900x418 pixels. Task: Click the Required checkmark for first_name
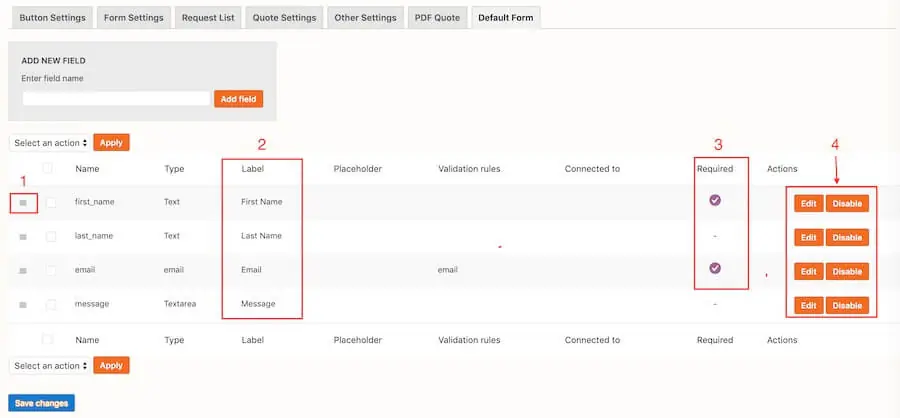[x=715, y=200]
